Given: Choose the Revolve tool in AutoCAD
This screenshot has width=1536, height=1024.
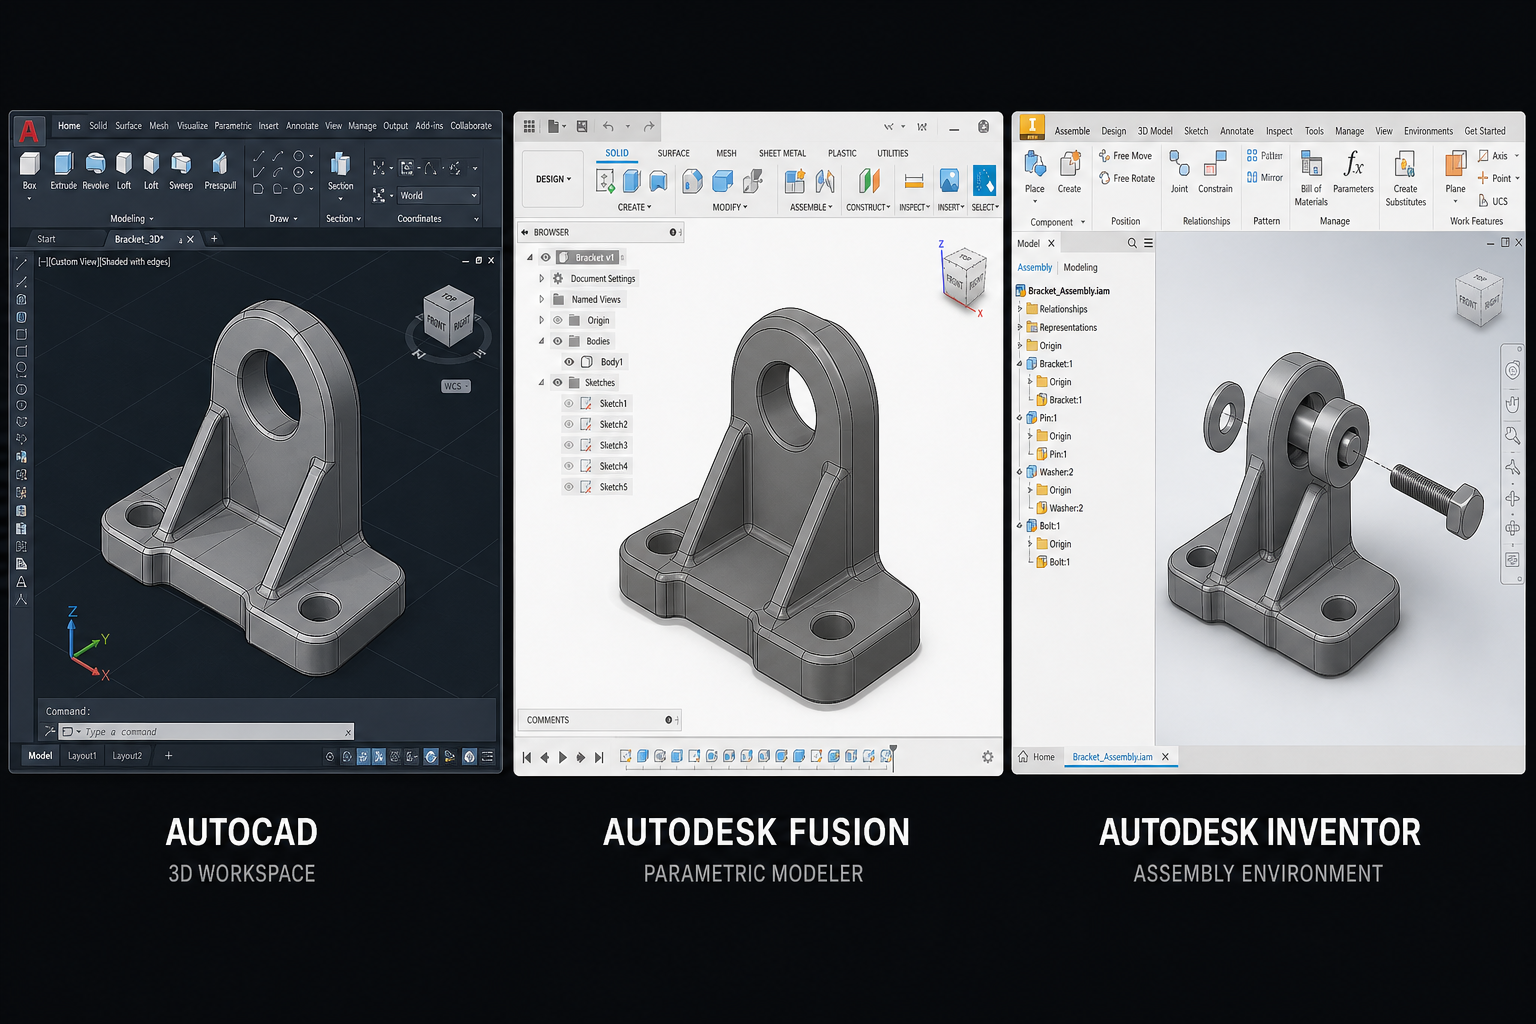Looking at the screenshot, I should pos(95,169).
